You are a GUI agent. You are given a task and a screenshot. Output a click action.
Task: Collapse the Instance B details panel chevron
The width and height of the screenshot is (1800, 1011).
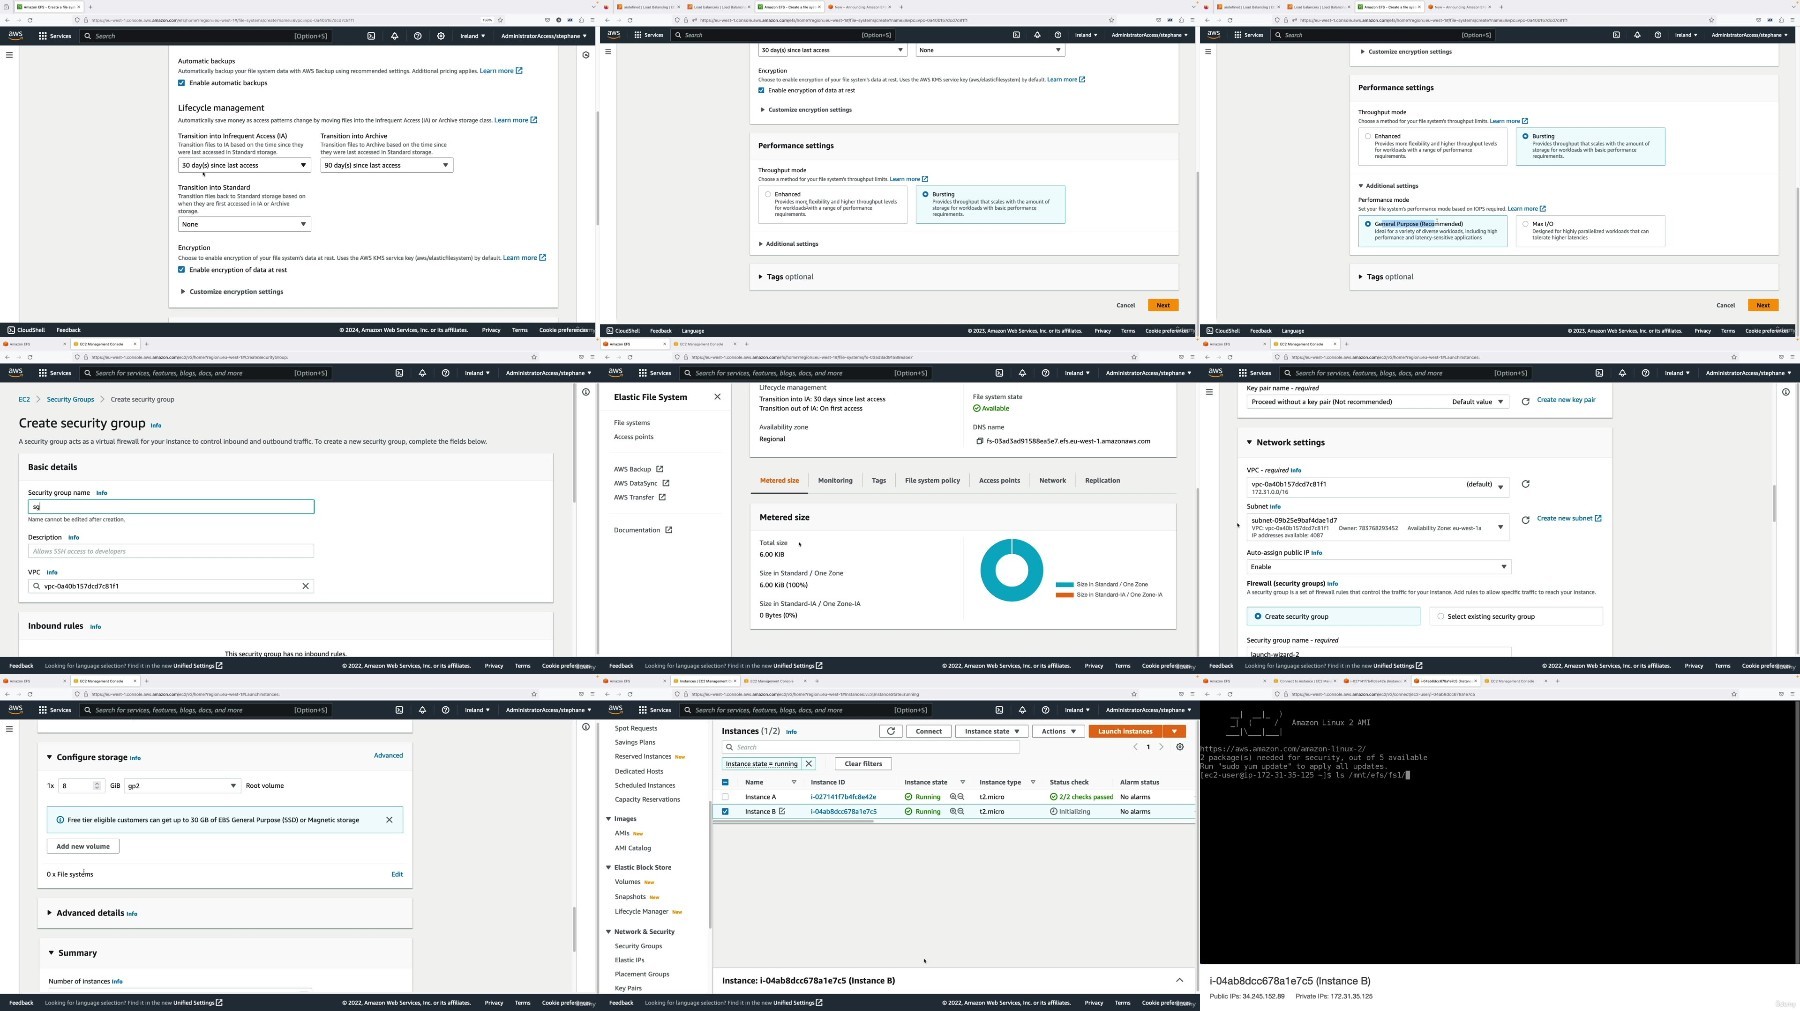pos(1179,980)
